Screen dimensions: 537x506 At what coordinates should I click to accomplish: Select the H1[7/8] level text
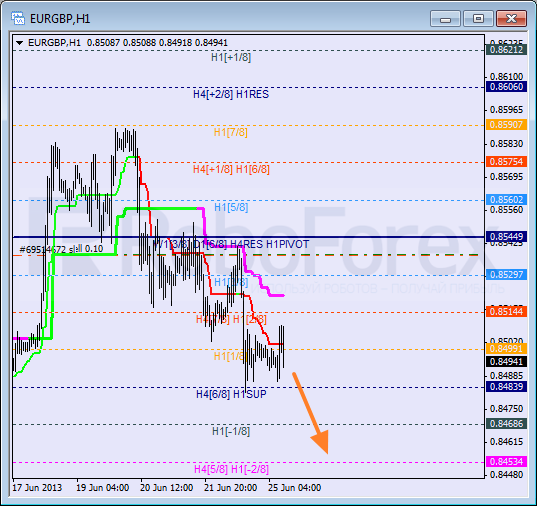pyautogui.click(x=230, y=132)
